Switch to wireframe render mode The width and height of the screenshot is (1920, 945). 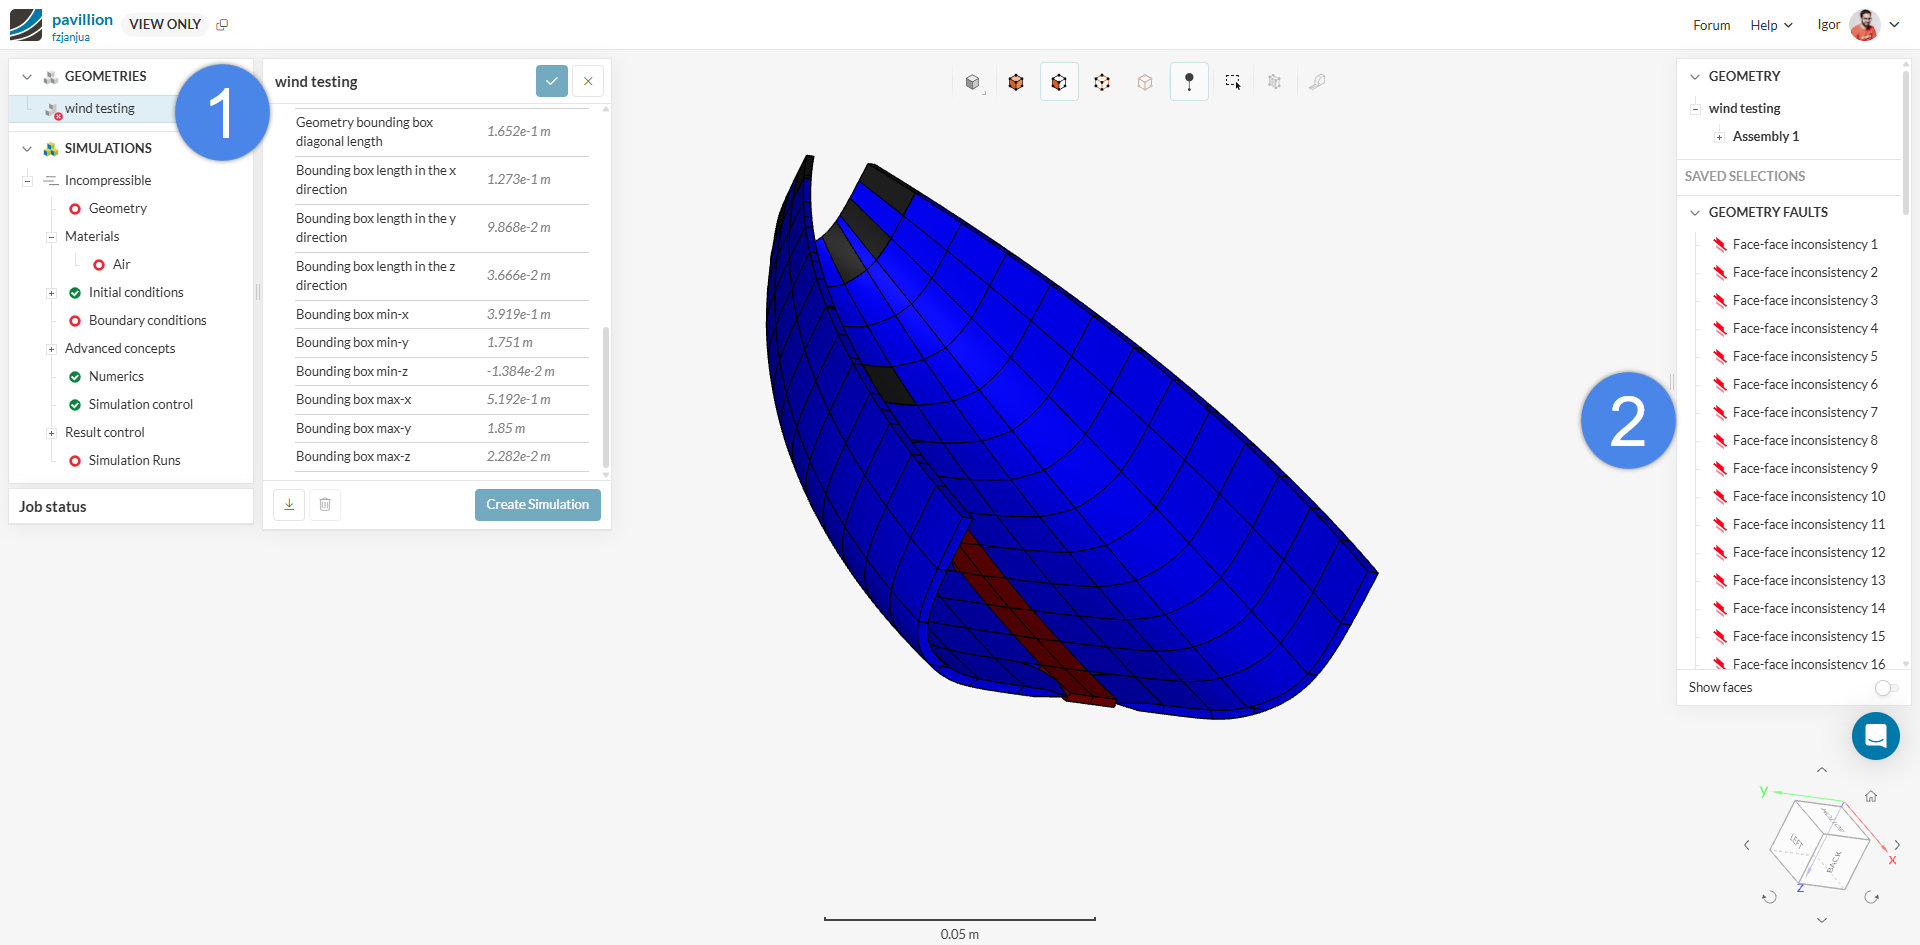(x=1102, y=82)
